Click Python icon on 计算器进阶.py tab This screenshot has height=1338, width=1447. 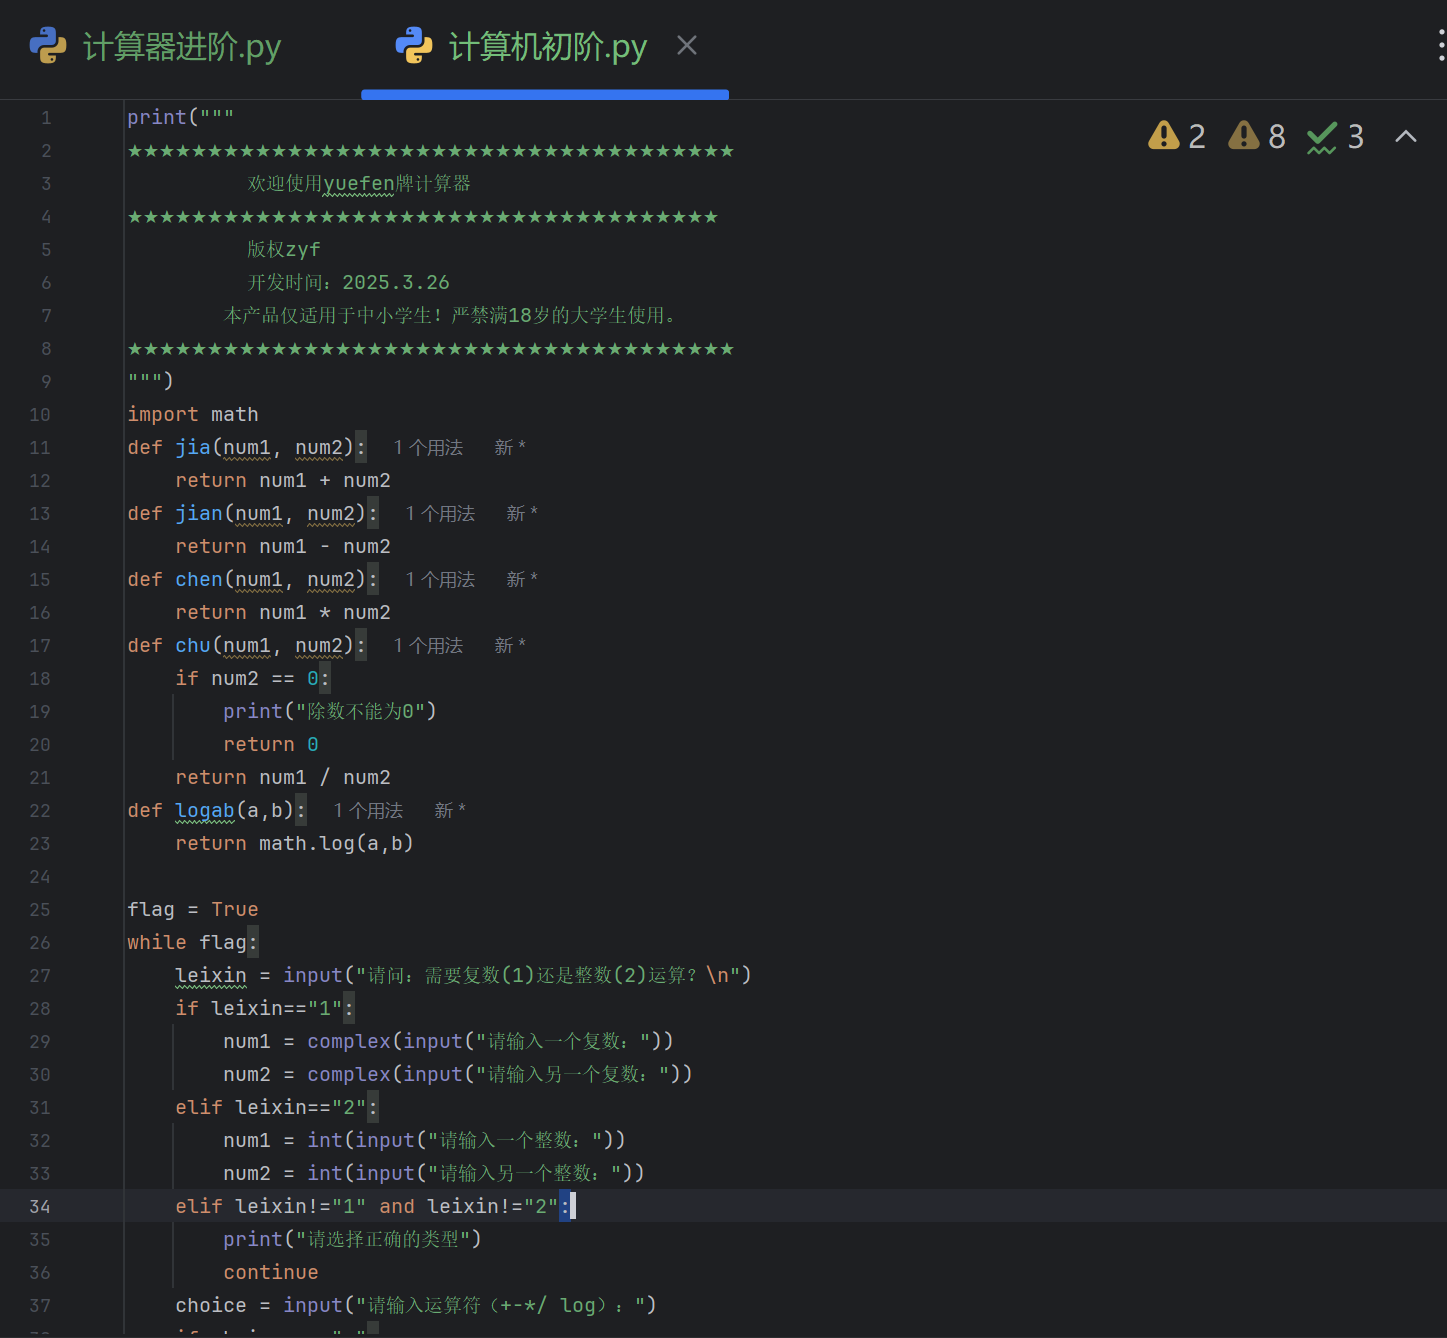(x=47, y=45)
